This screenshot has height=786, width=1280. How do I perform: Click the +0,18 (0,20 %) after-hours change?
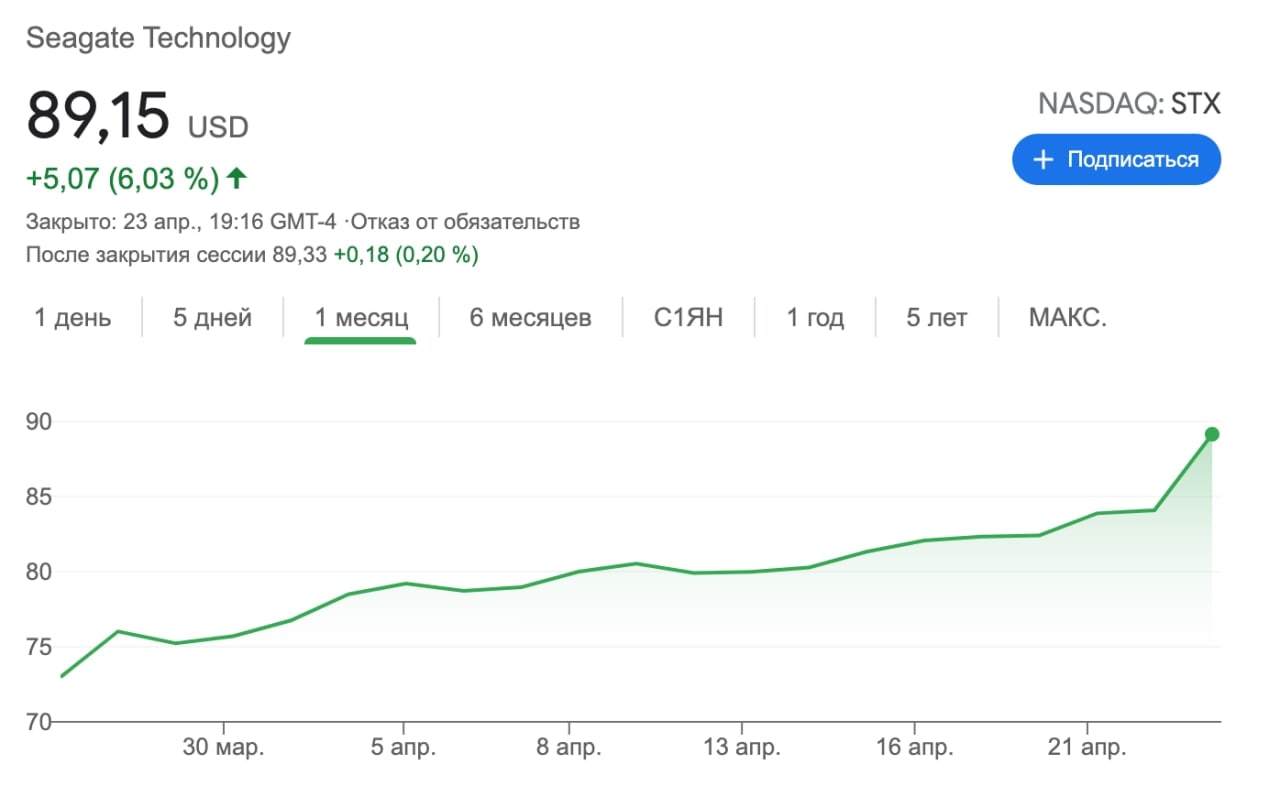[x=406, y=255]
